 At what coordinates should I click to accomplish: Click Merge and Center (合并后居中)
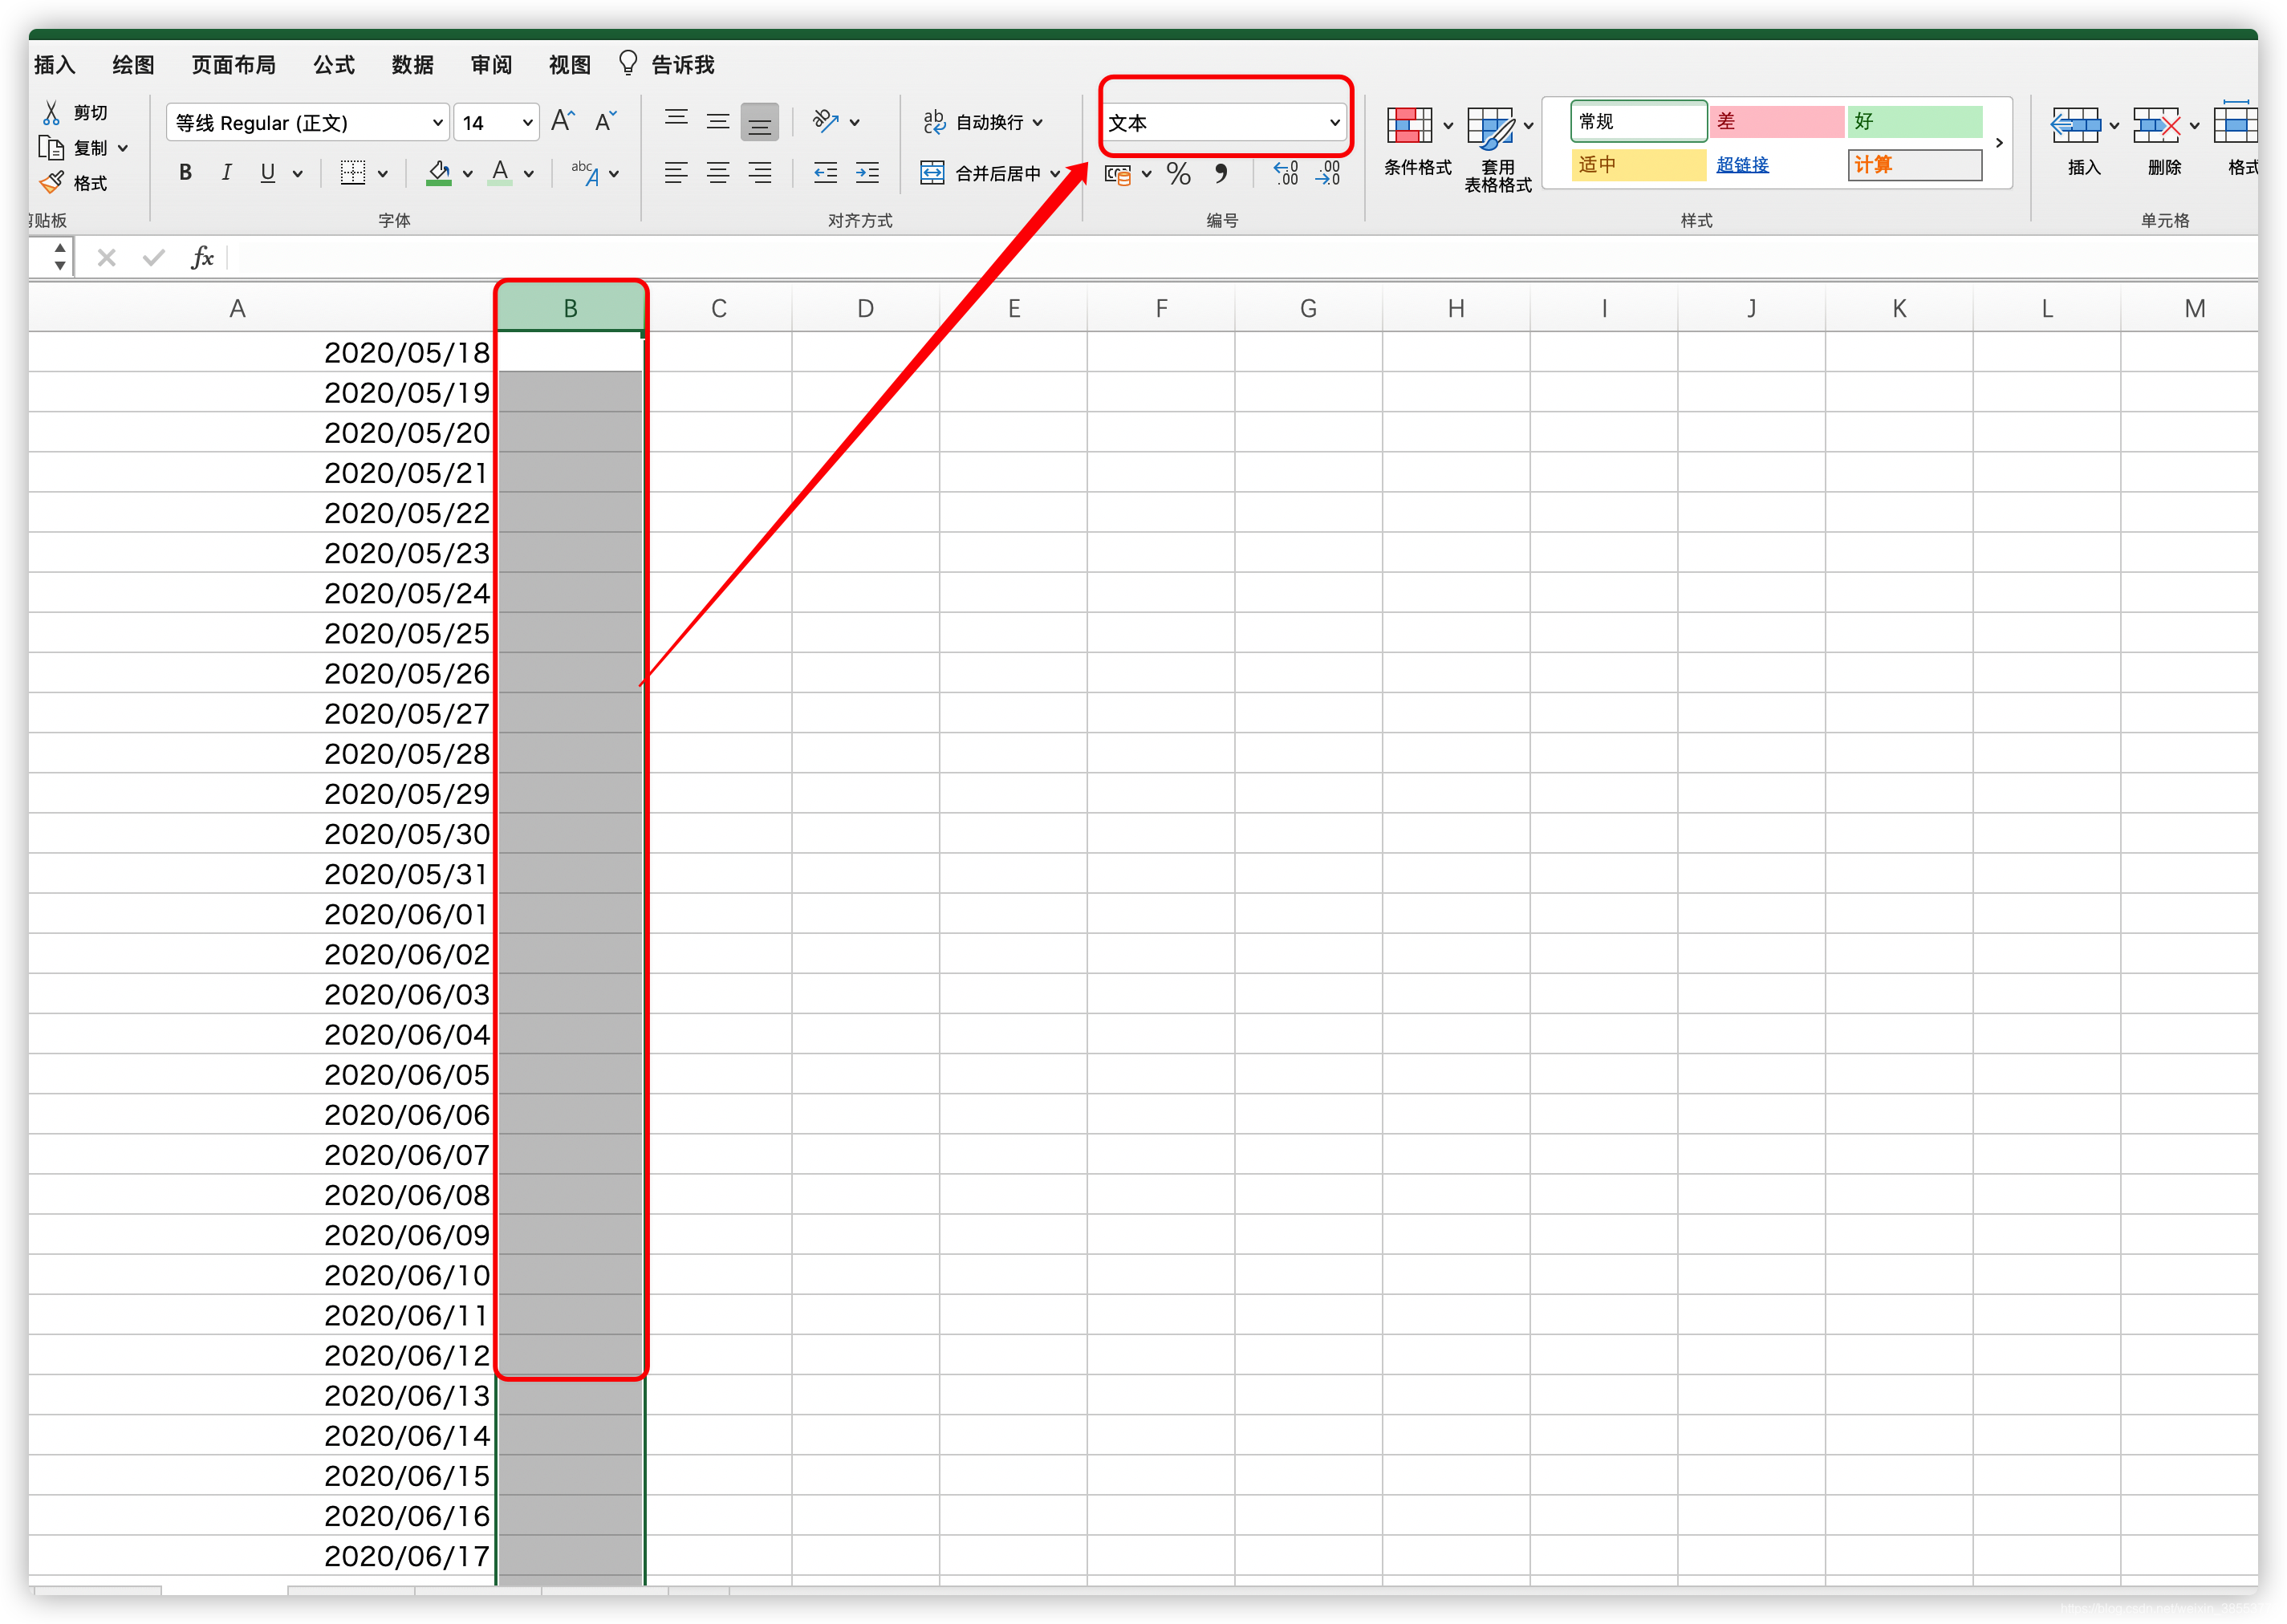pyautogui.click(x=980, y=173)
